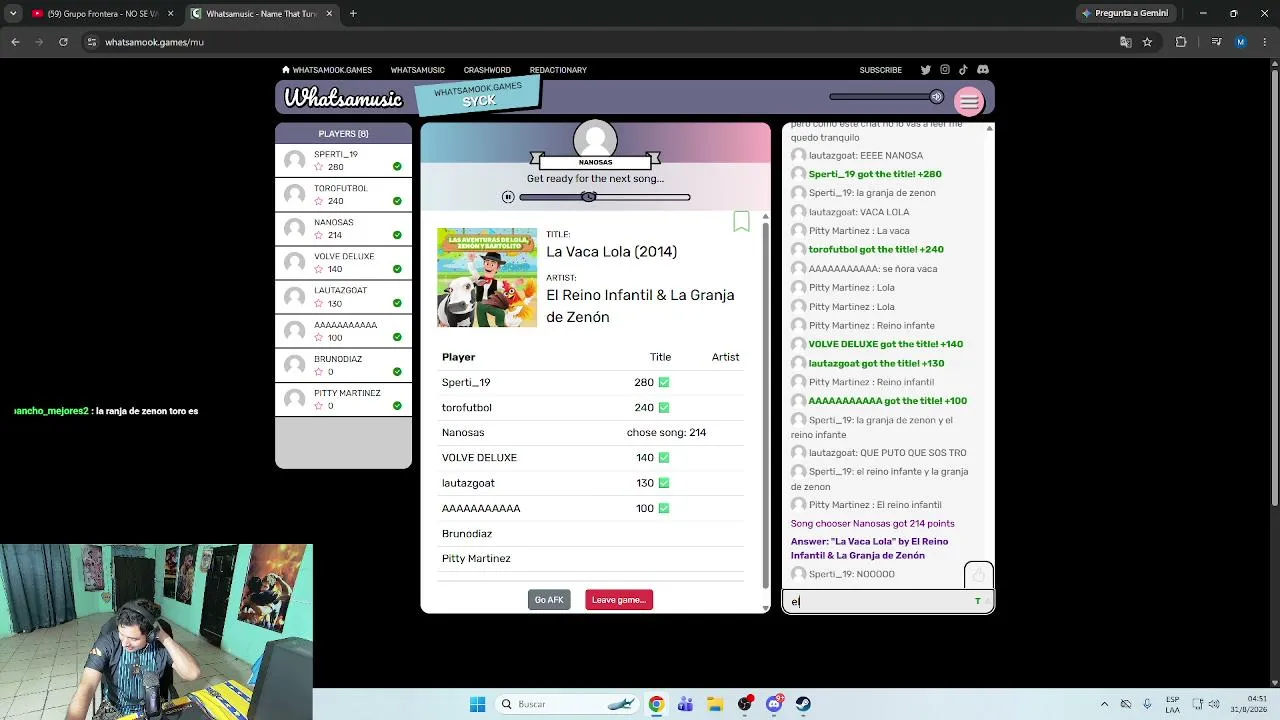Click torofutbol row in the score table

pyautogui.click(x=591, y=407)
